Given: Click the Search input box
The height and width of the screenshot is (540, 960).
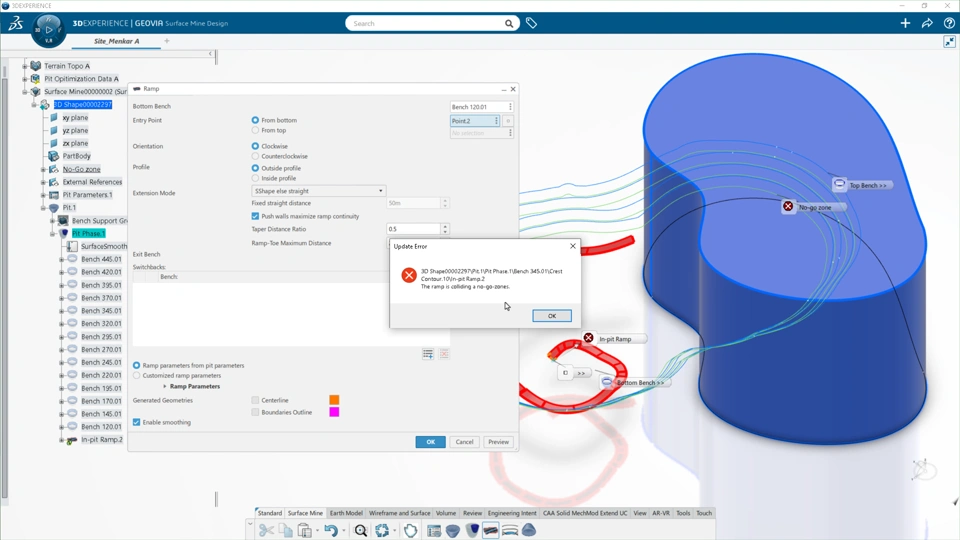Looking at the screenshot, I should tap(427, 23).
